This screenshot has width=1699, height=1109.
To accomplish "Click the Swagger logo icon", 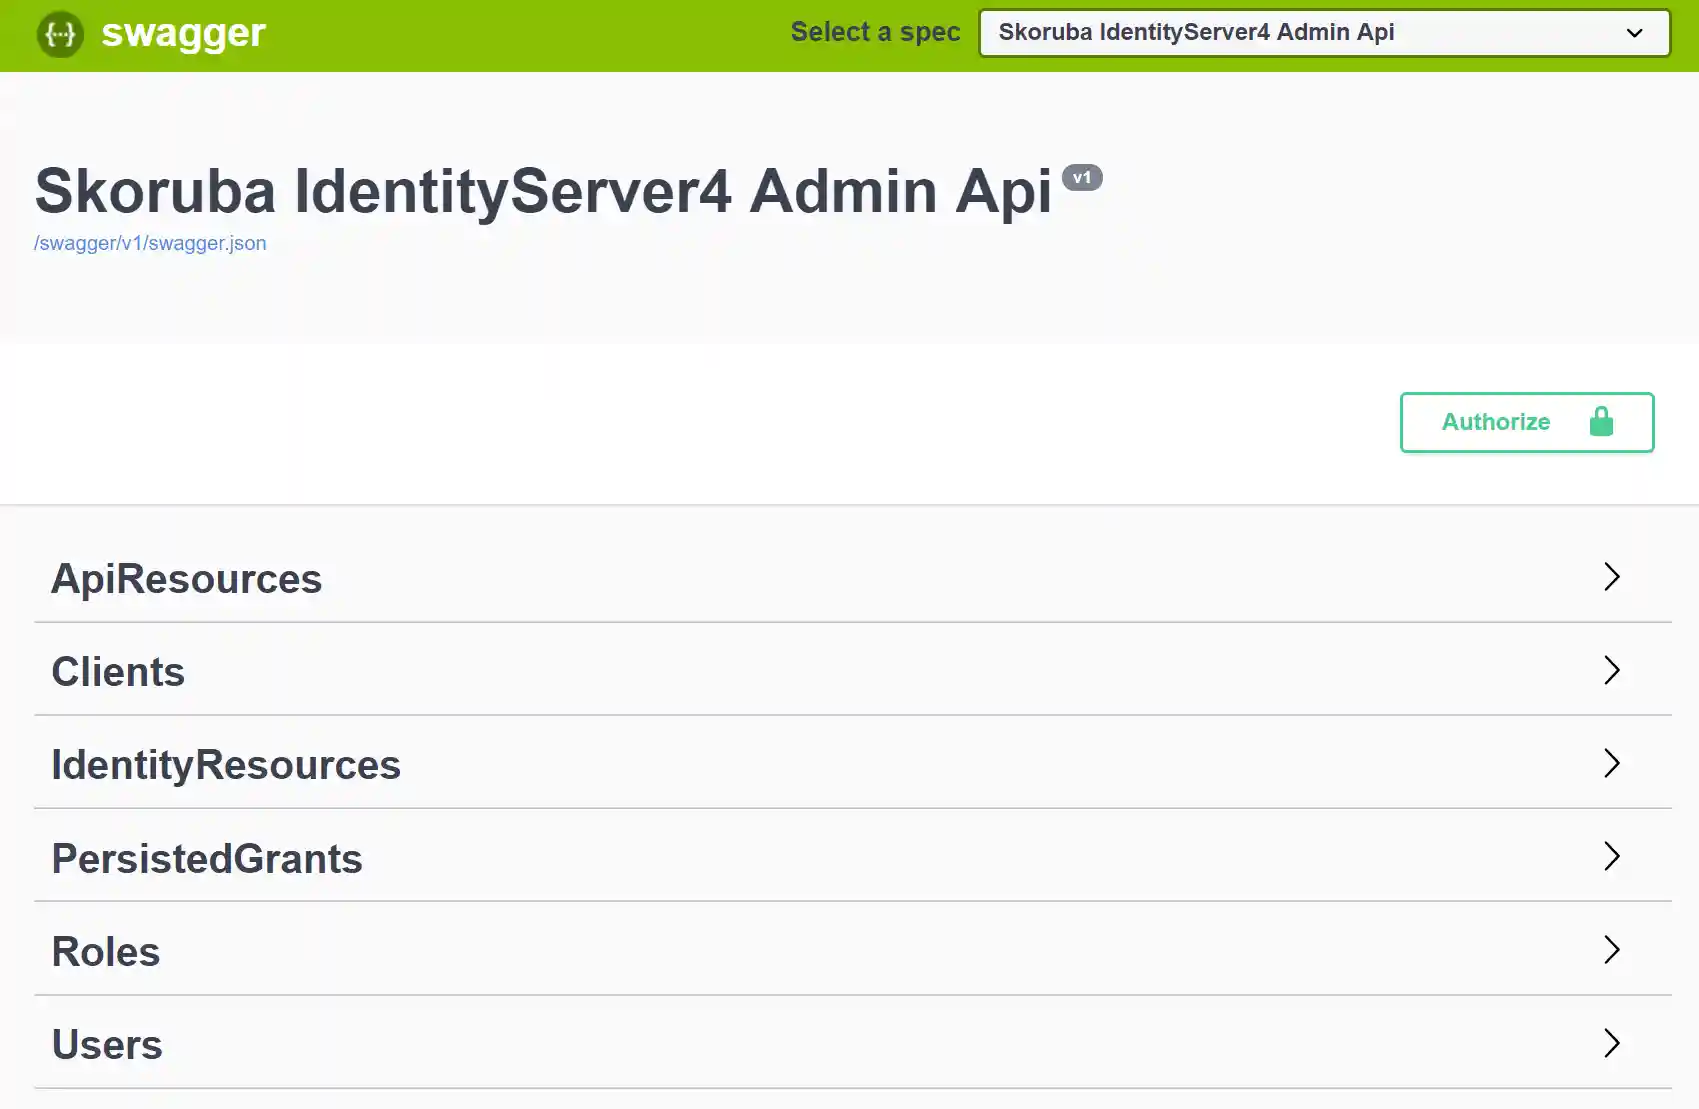I will pos(60,35).
